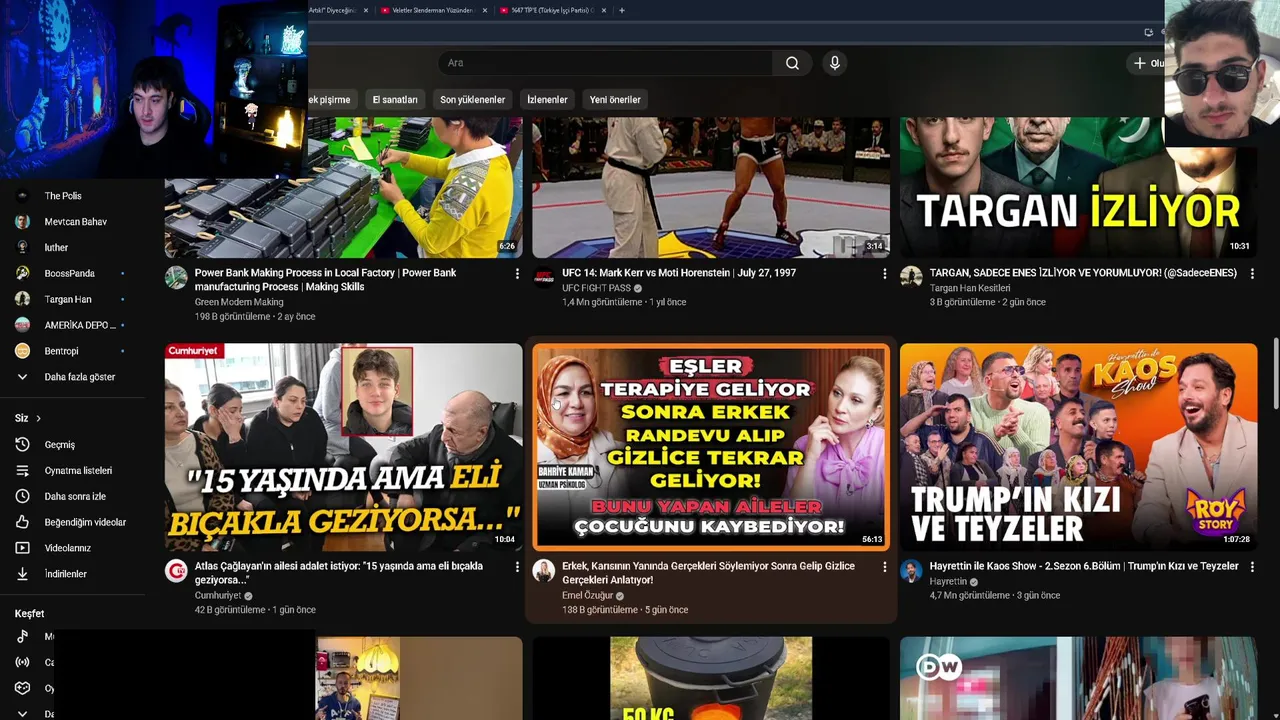The height and width of the screenshot is (720, 1280).
Task: Open the music note explore icon
Action: pyautogui.click(x=22, y=636)
